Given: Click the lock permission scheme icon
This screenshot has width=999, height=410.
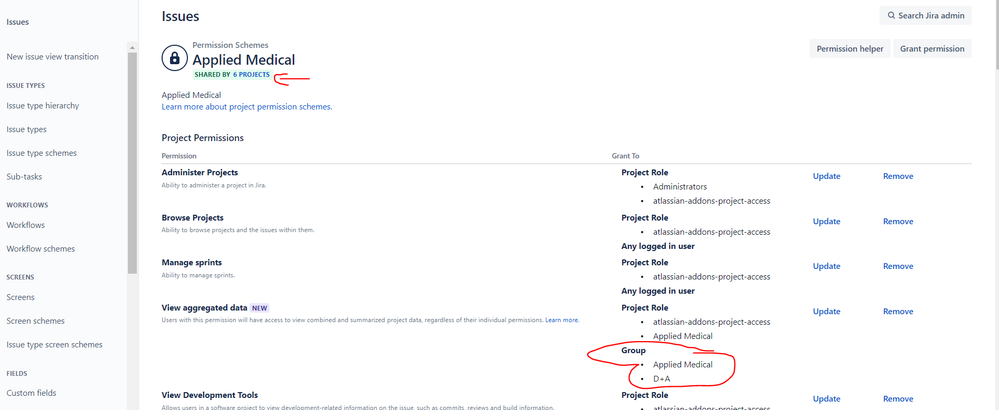Looking at the screenshot, I should pos(174,57).
